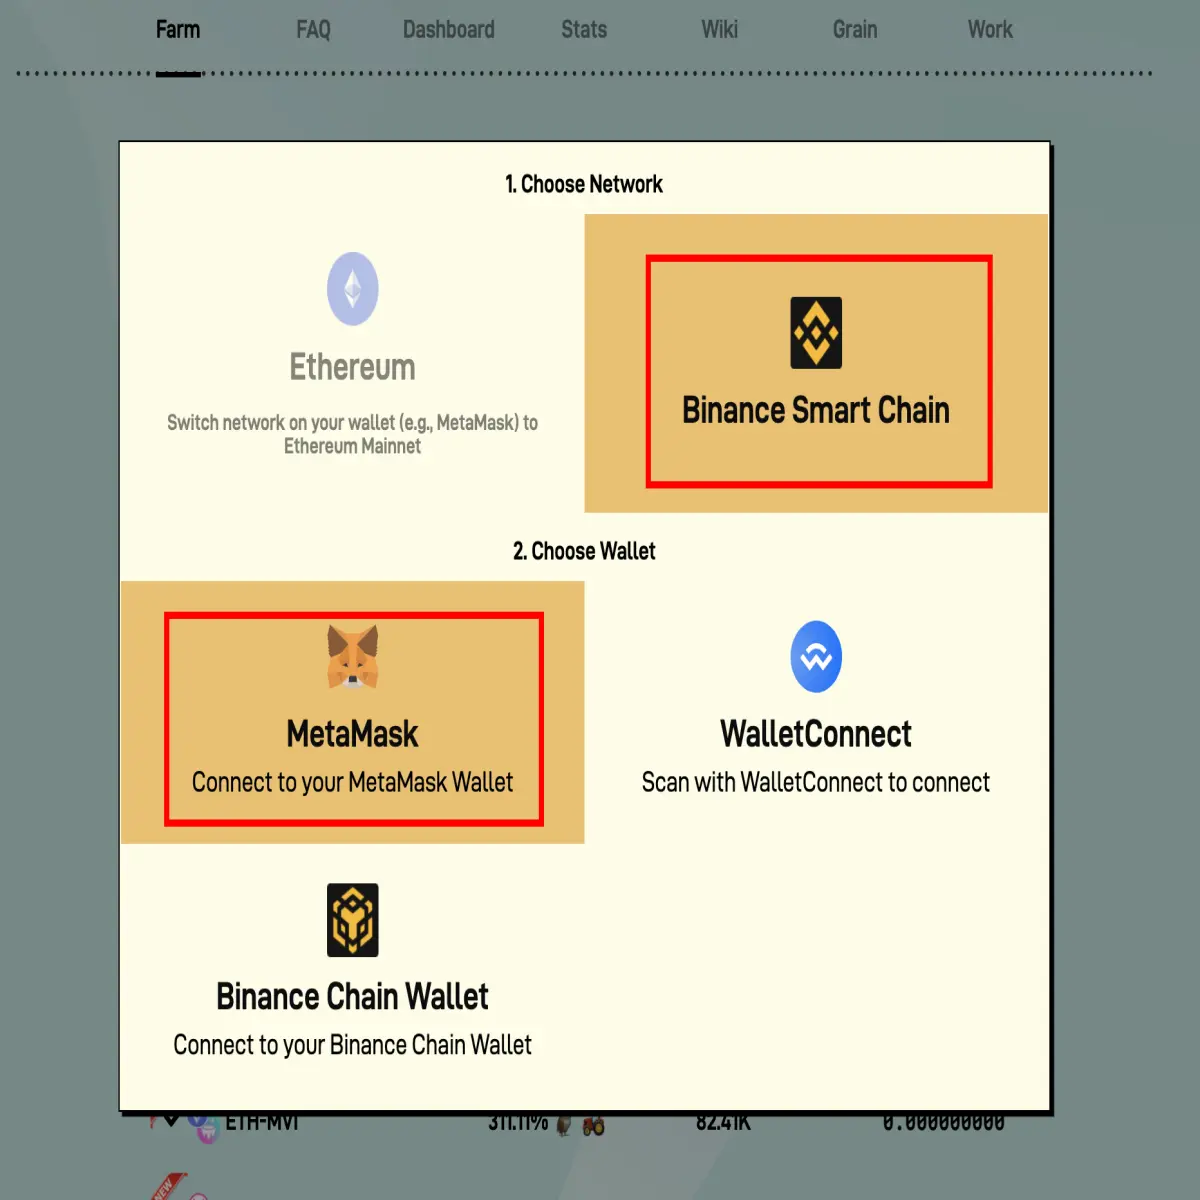
Task: Click the tractor icon beside the APY
Action: point(594,1126)
